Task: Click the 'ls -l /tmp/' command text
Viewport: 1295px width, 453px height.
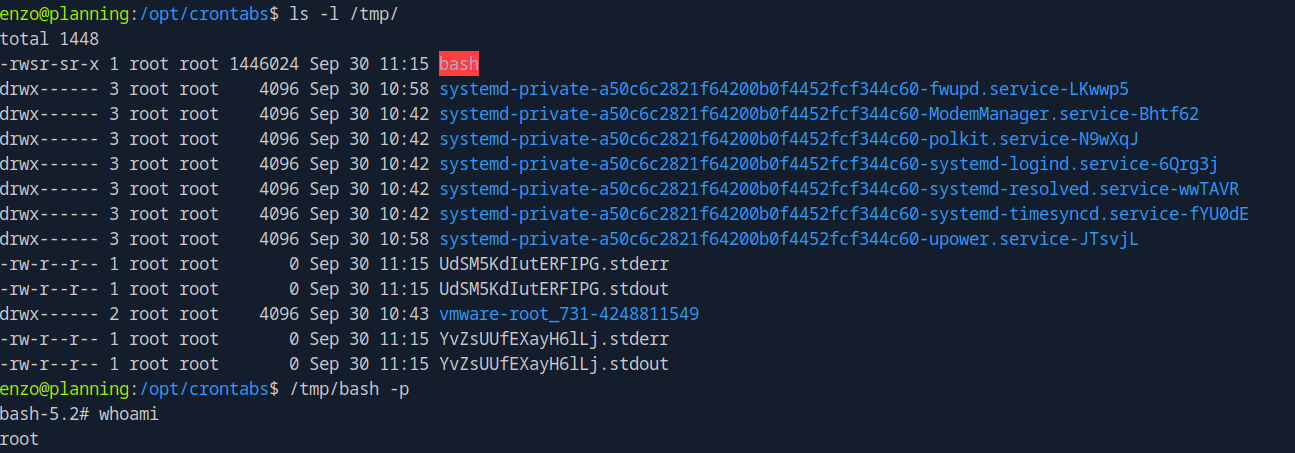Action: (344, 14)
